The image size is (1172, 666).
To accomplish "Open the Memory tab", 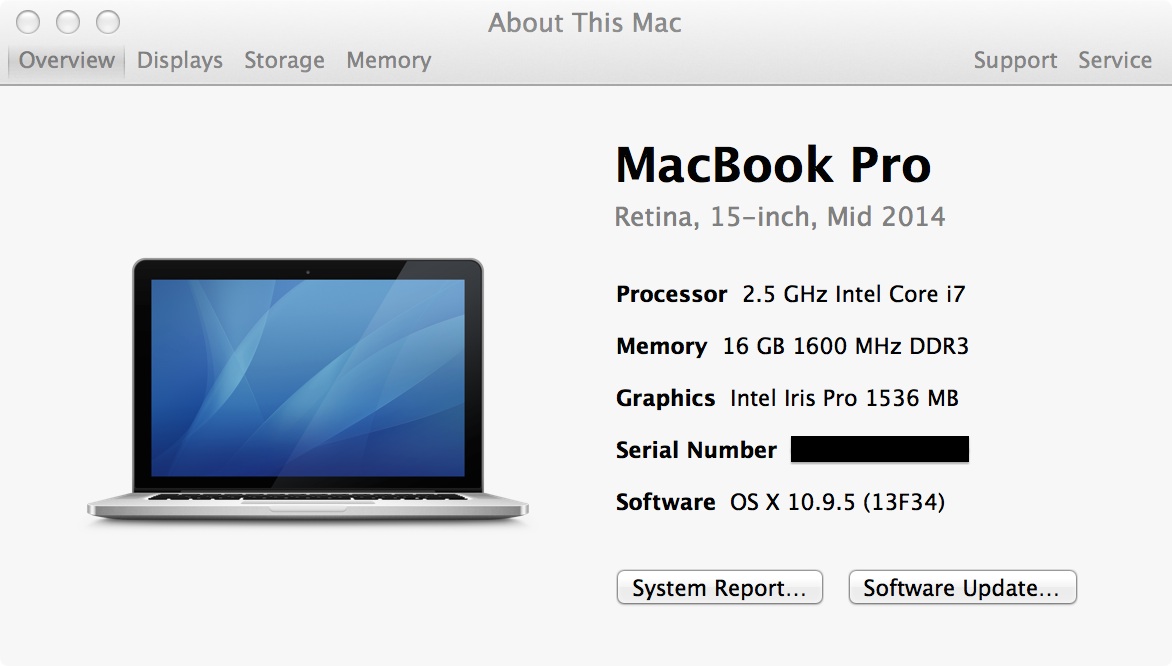I will pyautogui.click(x=389, y=60).
